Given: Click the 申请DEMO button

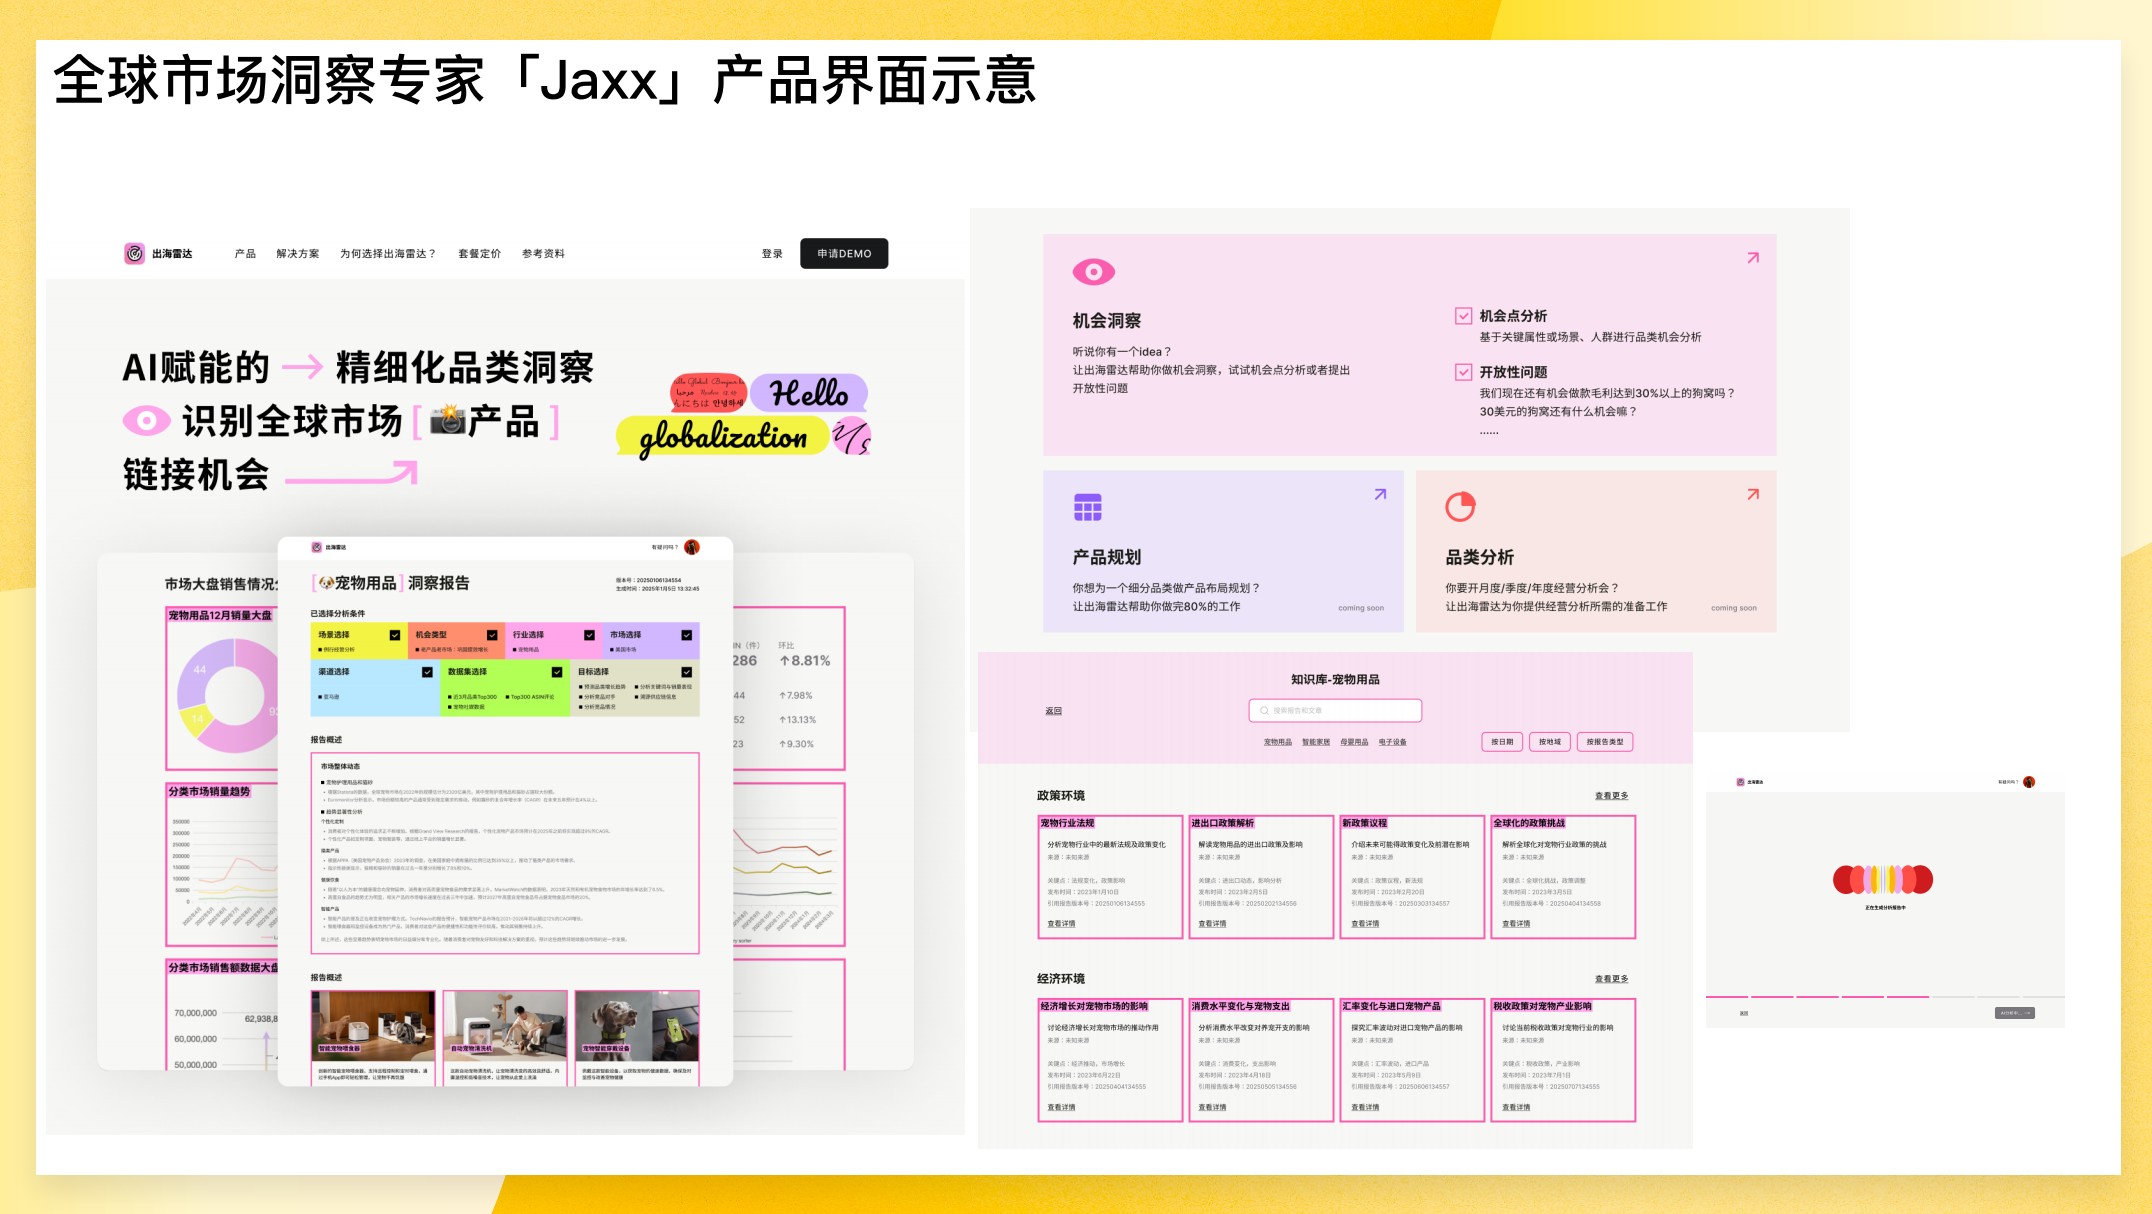Looking at the screenshot, I should [843, 254].
